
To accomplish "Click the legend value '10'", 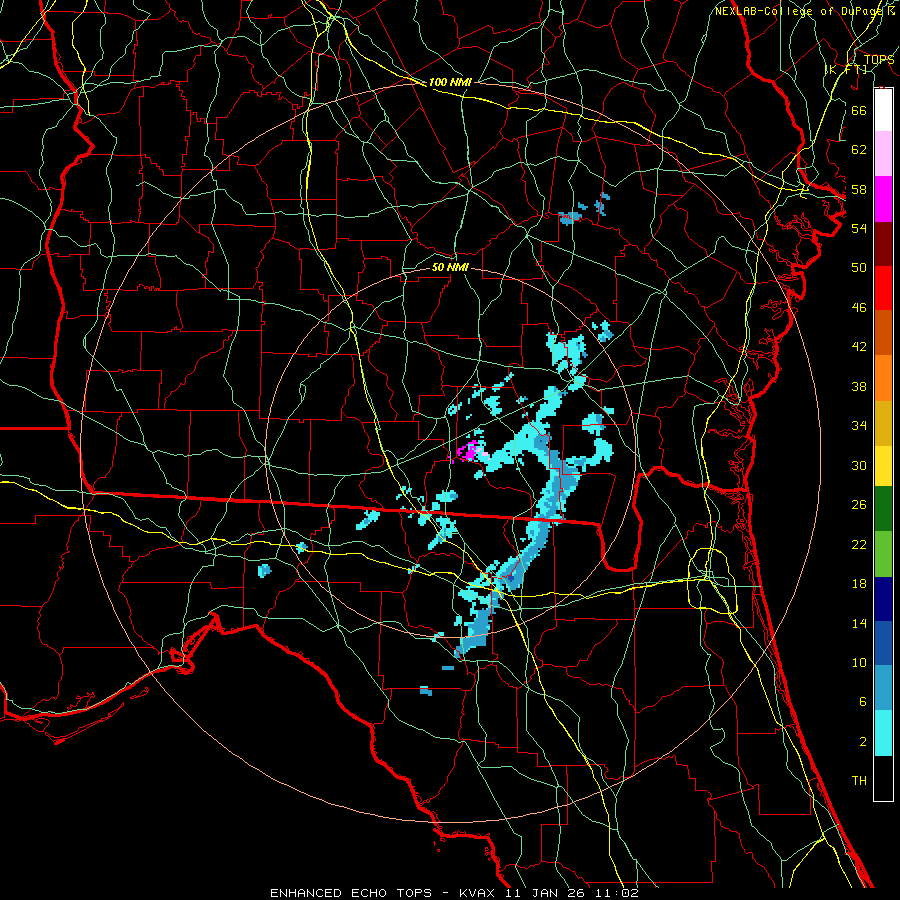I will 859,662.
